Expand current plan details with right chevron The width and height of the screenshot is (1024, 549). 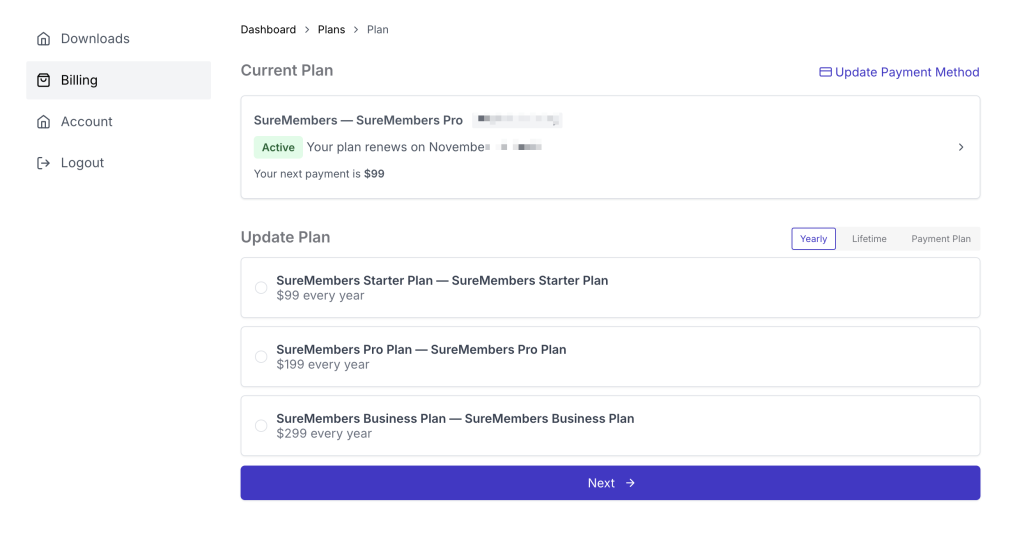click(961, 148)
